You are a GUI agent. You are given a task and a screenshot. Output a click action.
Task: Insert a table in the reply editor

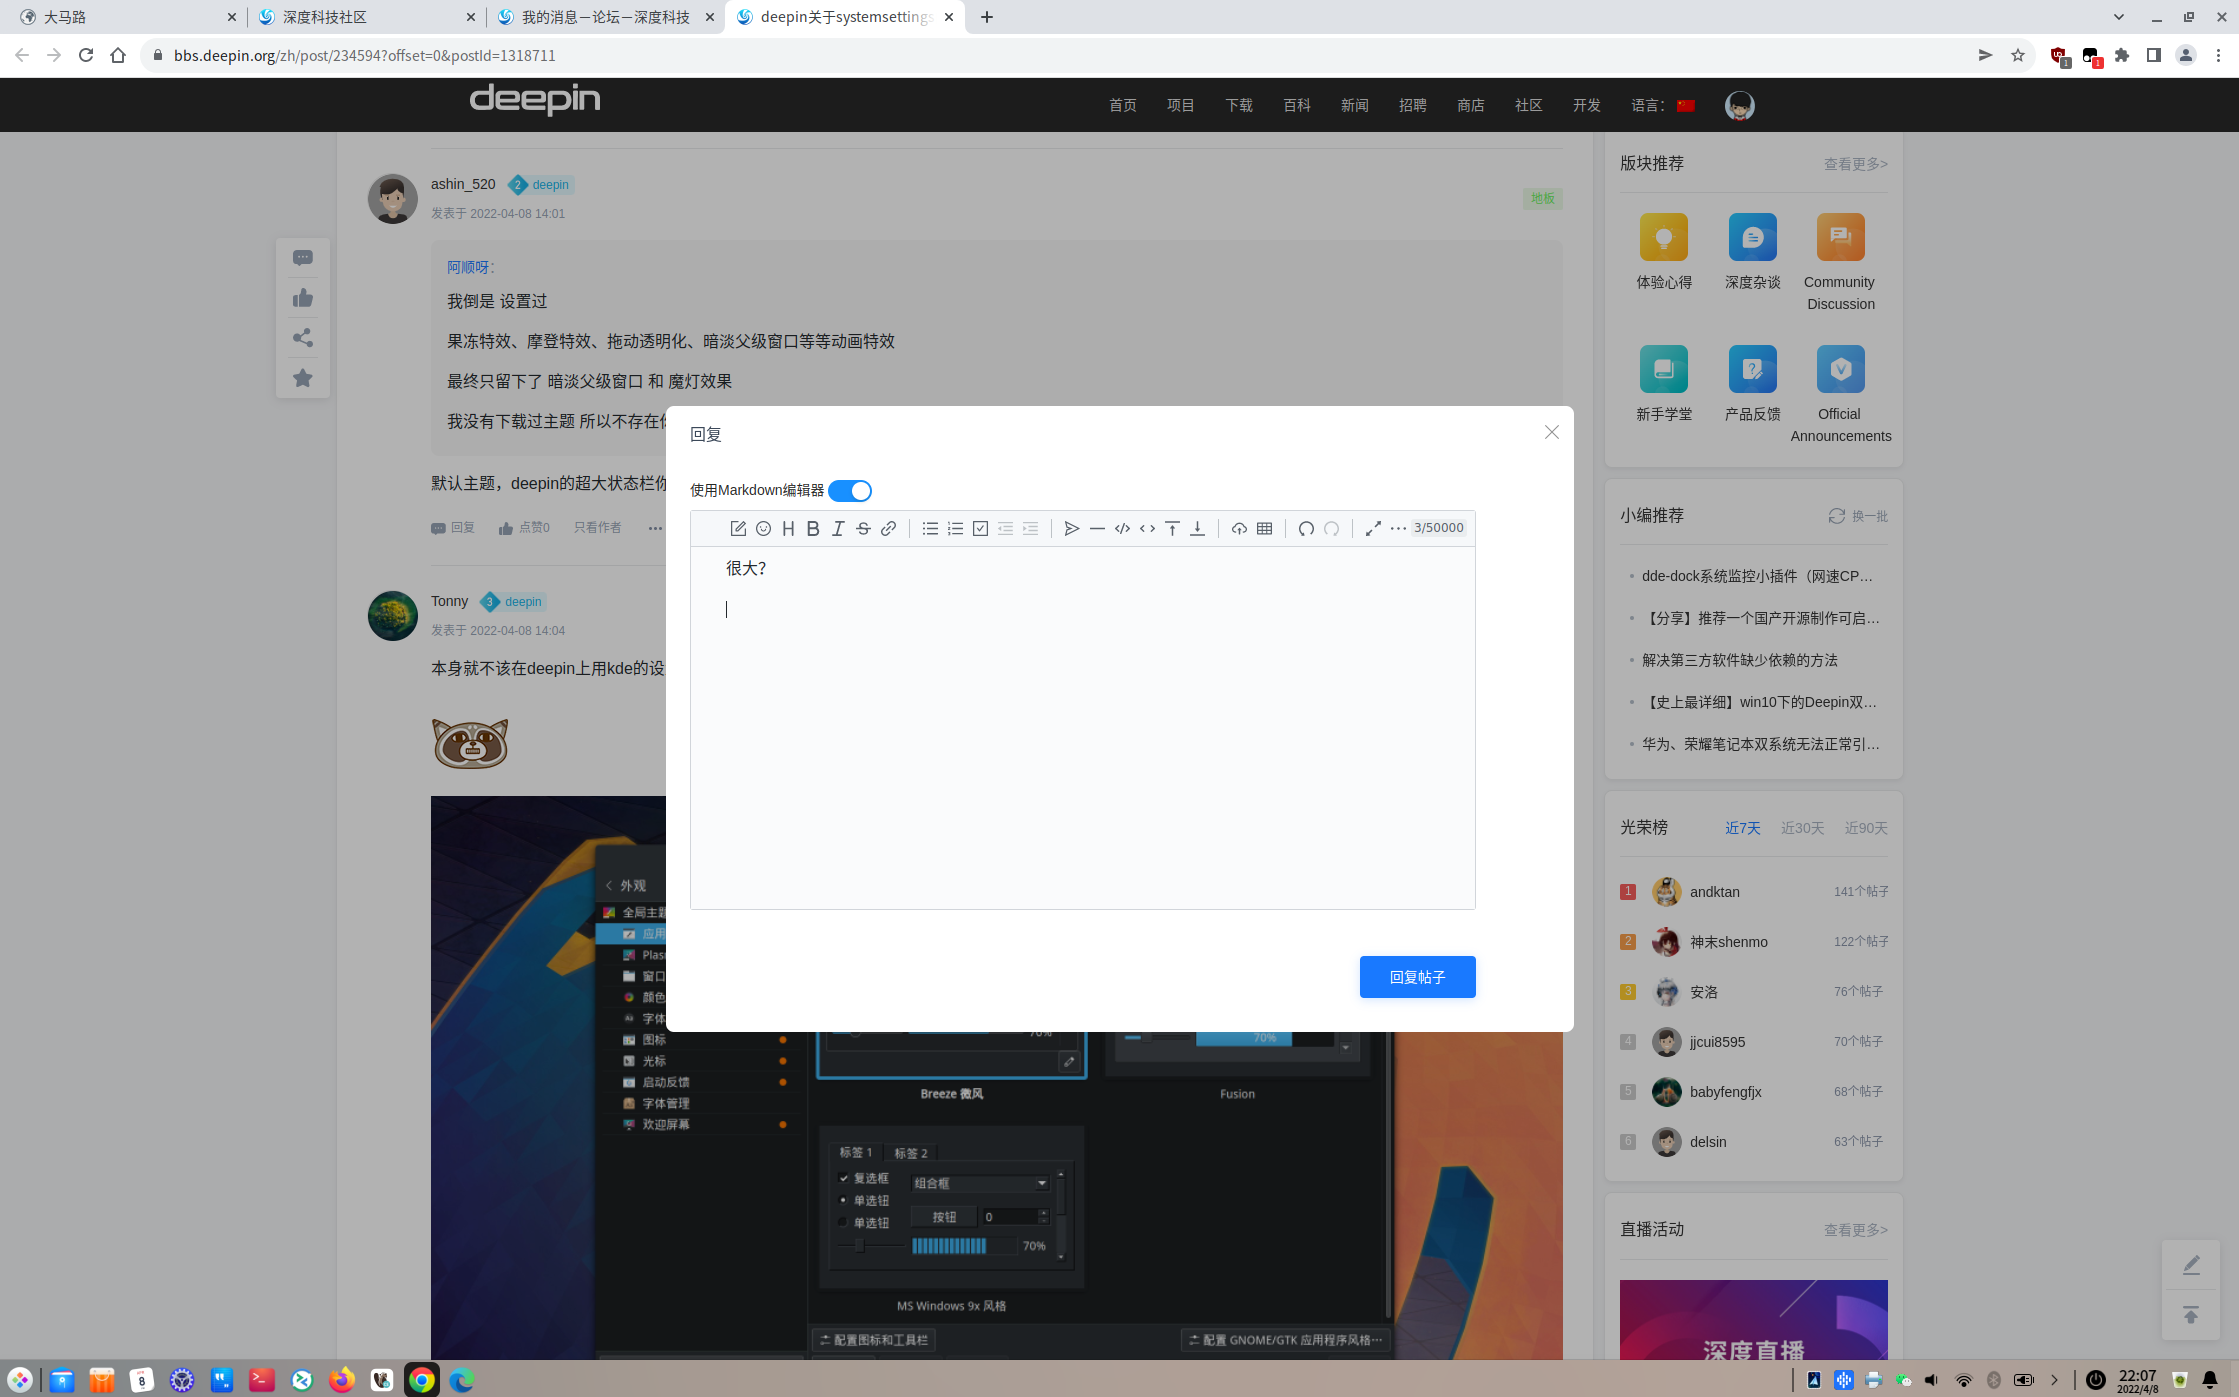pyautogui.click(x=1264, y=528)
